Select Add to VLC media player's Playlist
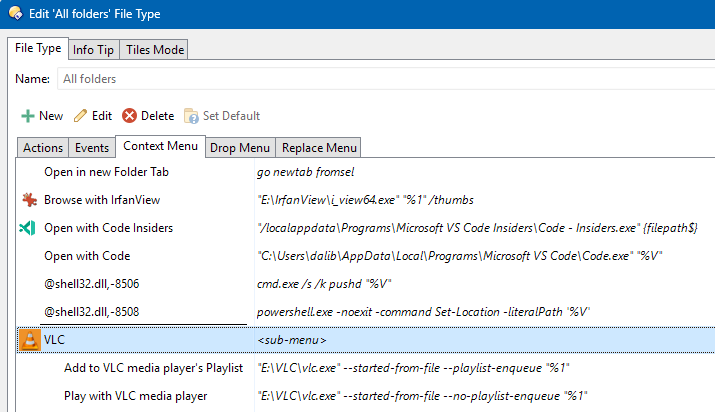715x412 pixels. click(154, 368)
